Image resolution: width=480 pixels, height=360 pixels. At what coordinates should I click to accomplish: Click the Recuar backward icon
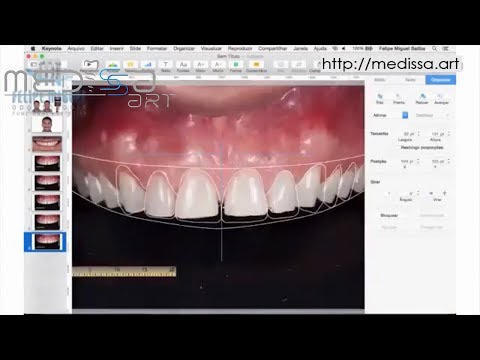click(x=422, y=97)
